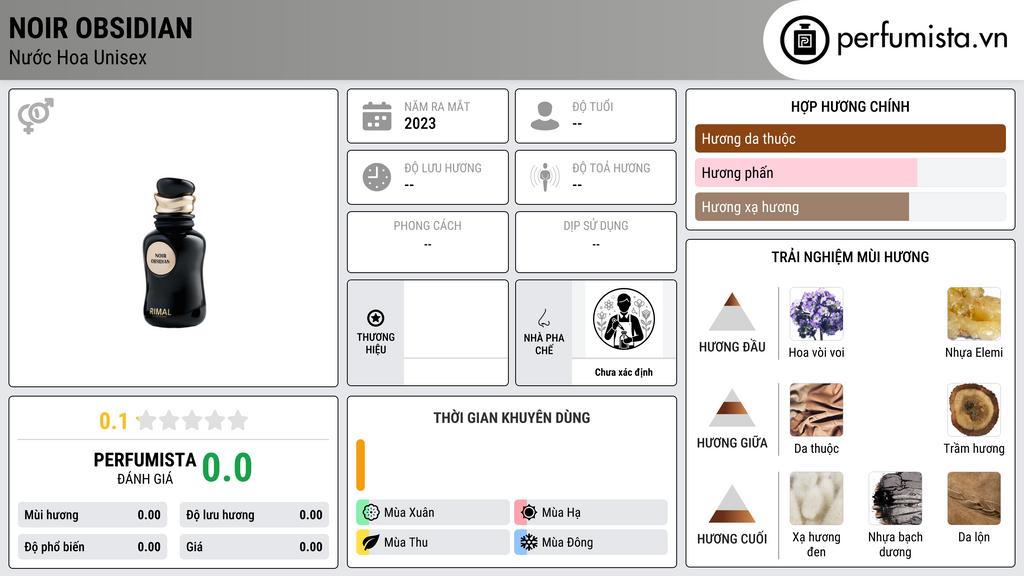
Task: Click the first star in the rating row
Action: click(x=147, y=420)
